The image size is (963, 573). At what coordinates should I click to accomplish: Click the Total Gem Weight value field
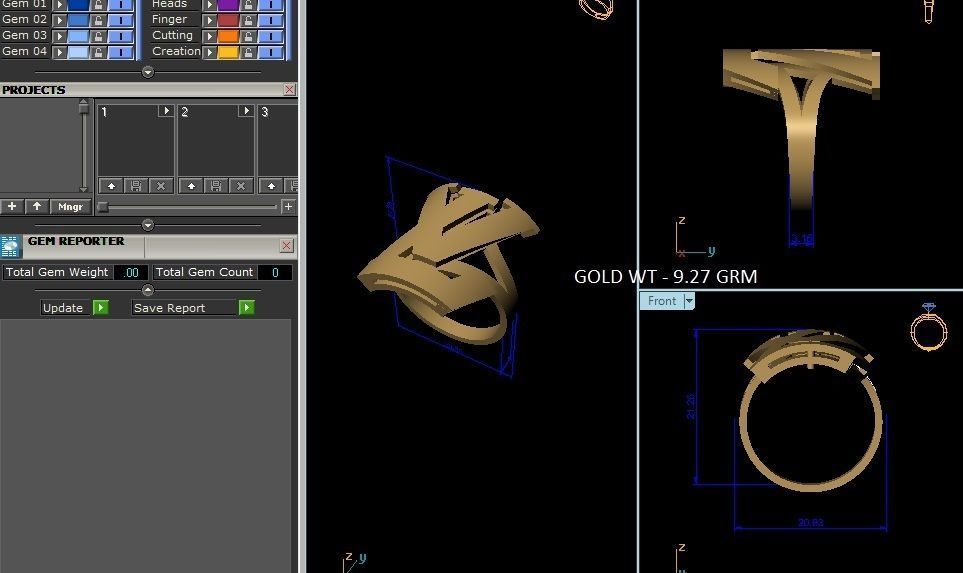click(130, 272)
